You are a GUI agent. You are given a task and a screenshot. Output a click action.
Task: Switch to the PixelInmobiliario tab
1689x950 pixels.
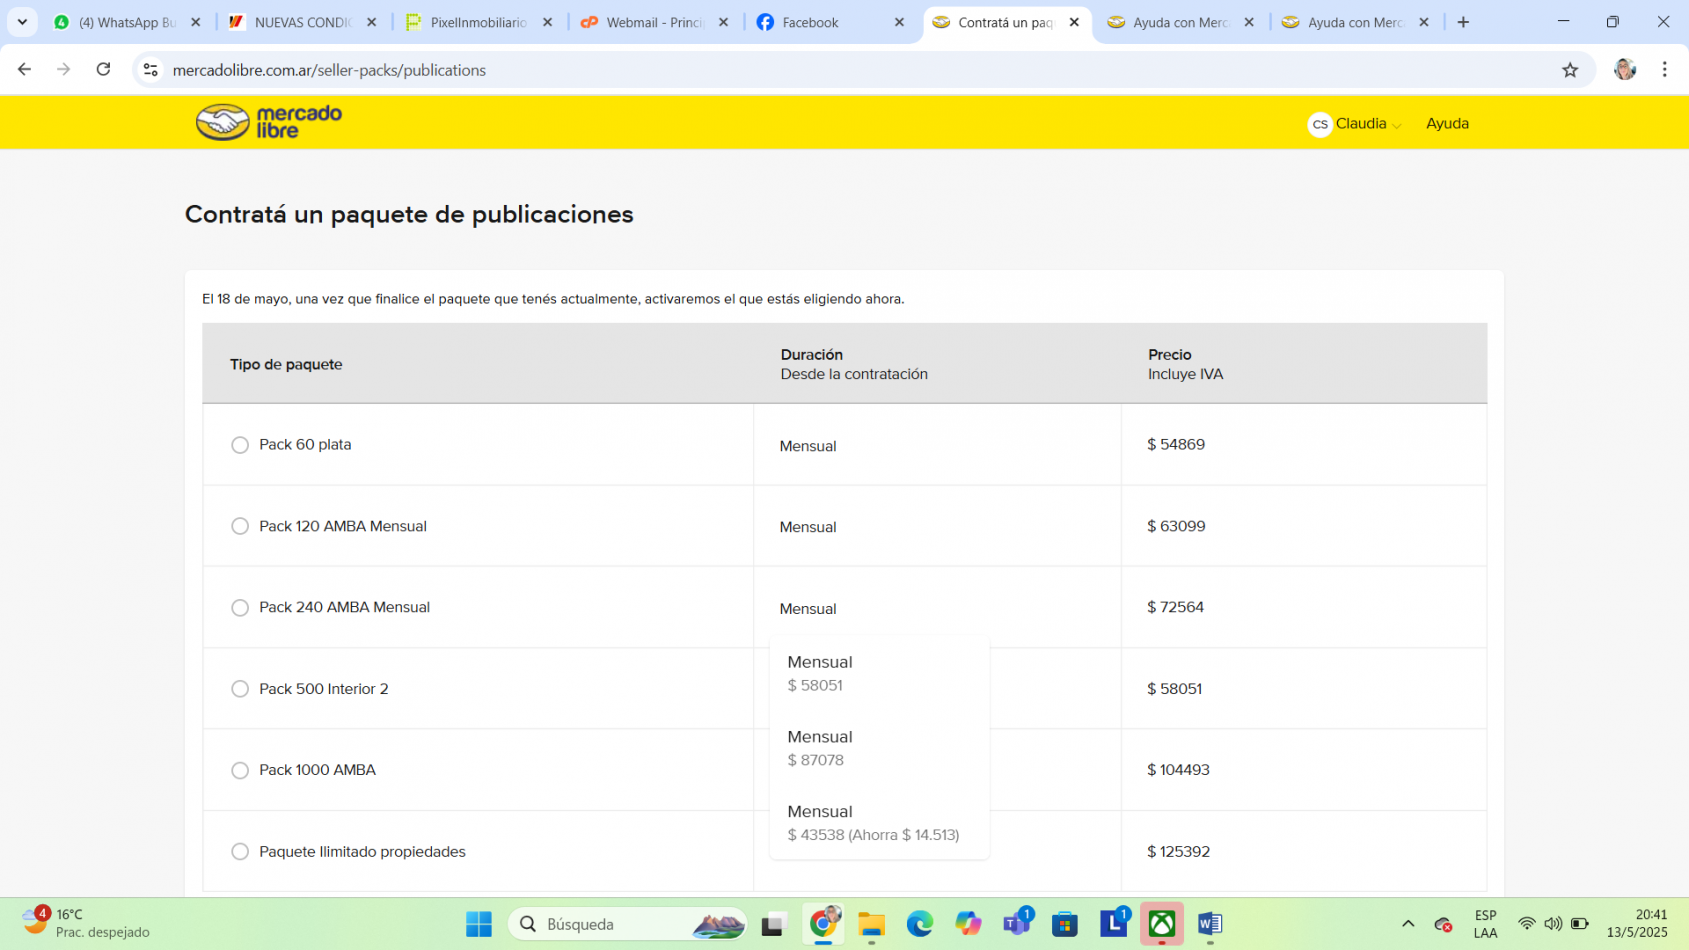[478, 22]
